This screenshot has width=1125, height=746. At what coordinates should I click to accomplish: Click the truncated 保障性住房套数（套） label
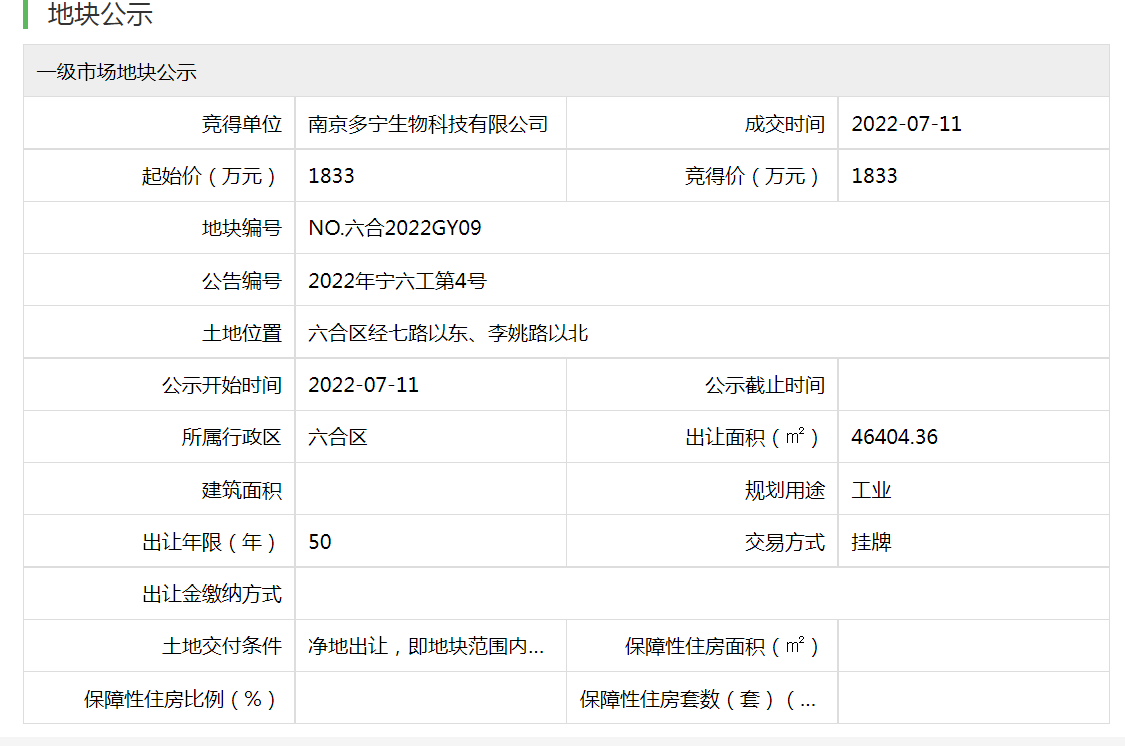697,699
